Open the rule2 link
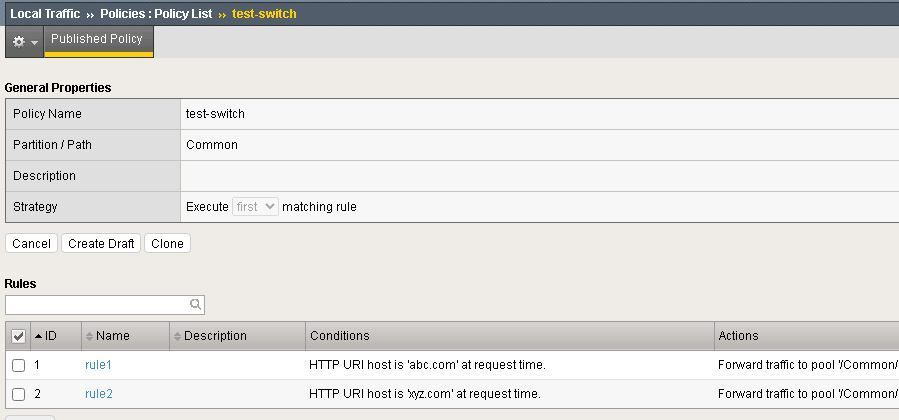Screen dimensions: 899x420 [x=98, y=394]
